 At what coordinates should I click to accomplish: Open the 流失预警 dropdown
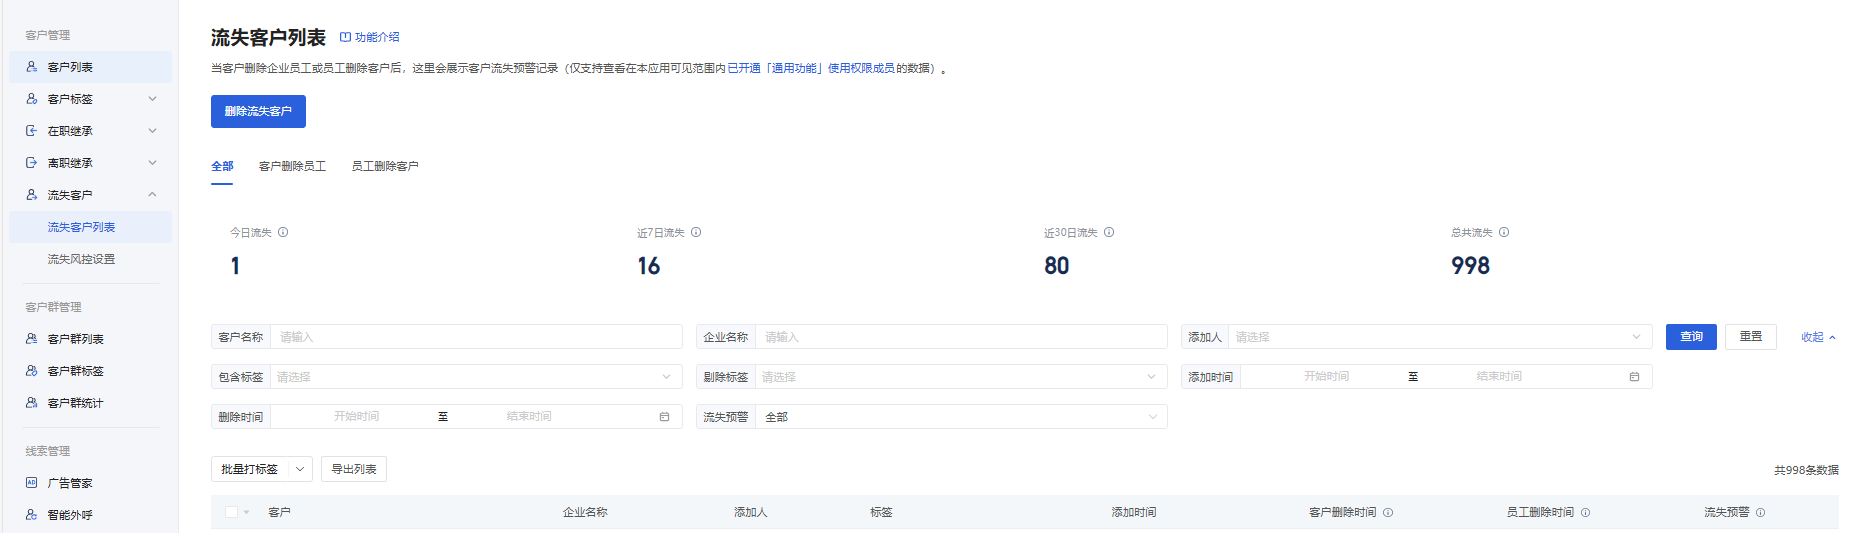click(961, 417)
